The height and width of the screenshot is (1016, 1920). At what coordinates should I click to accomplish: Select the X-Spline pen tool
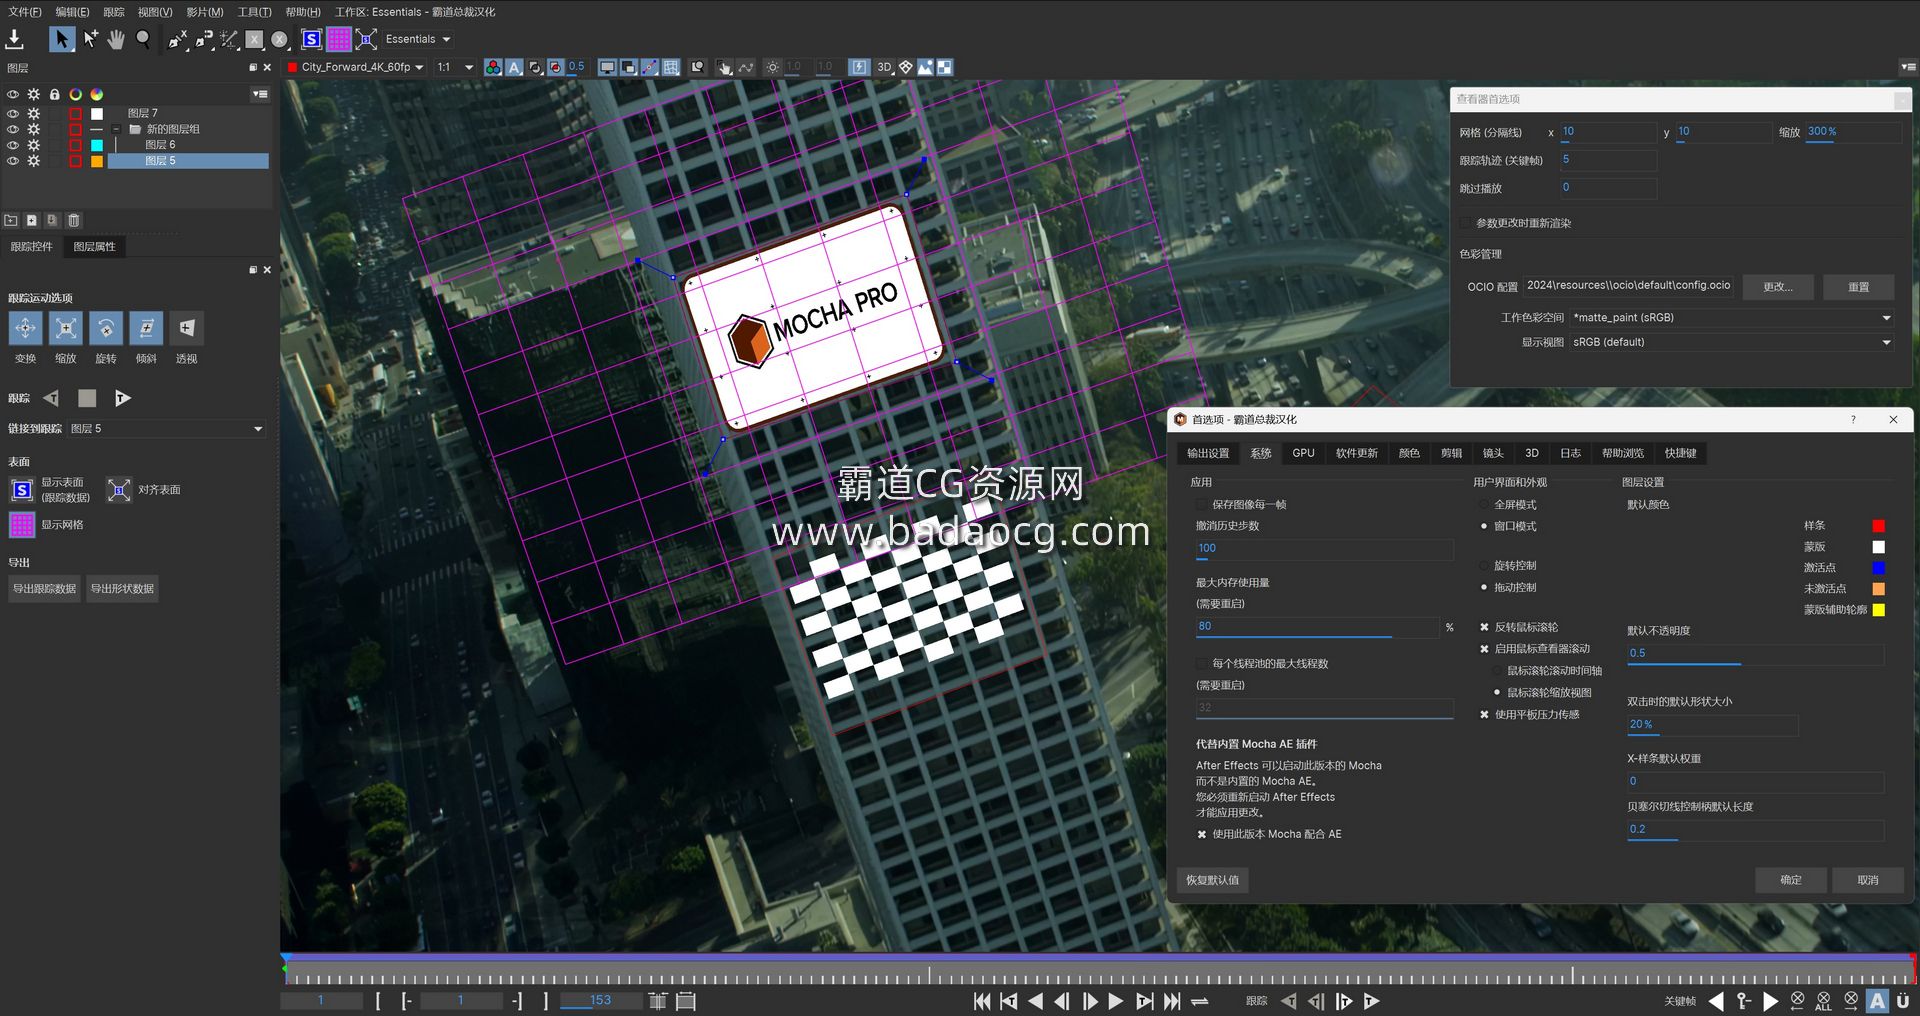pos(178,39)
